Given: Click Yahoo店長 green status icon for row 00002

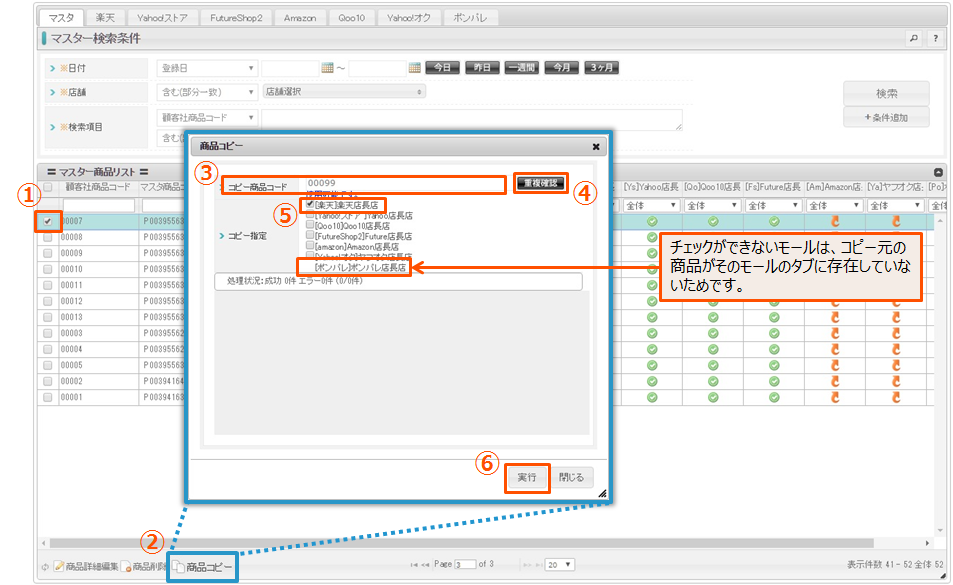Looking at the screenshot, I should (x=652, y=381).
